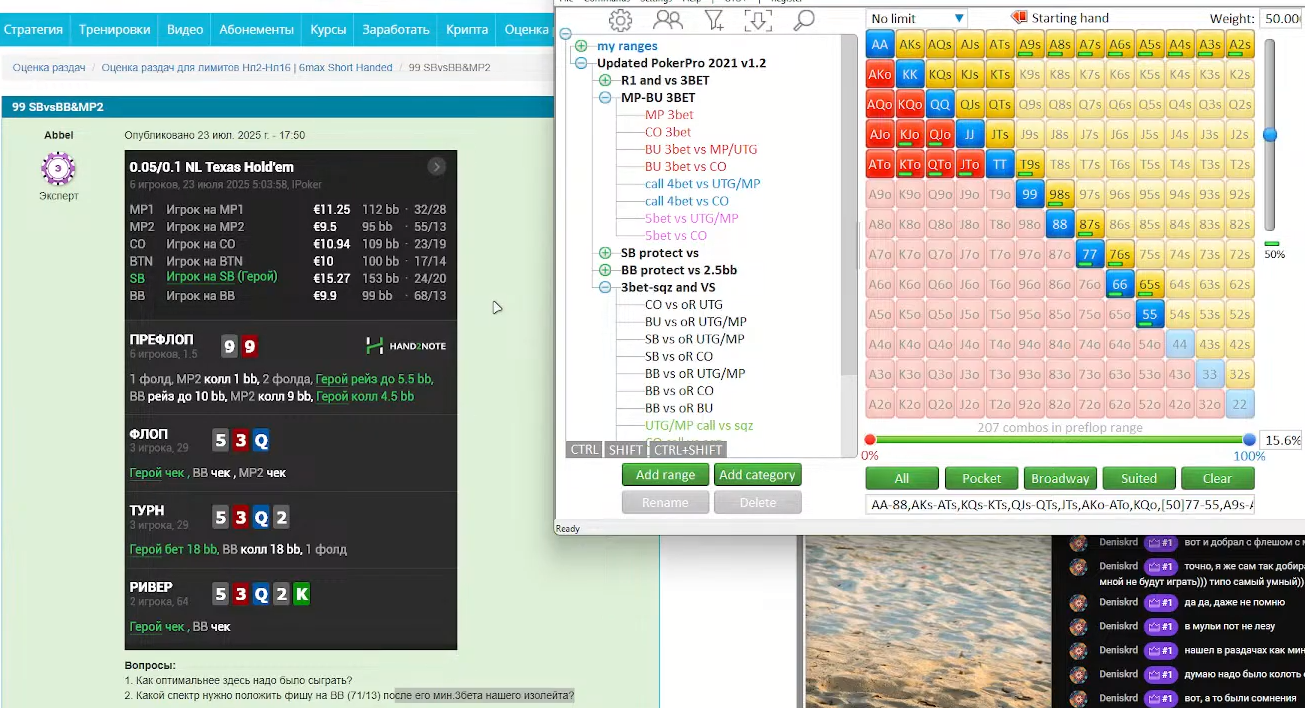The image size is (1305, 708).
Task: Click the Abbel expert avatar badge
Action: point(59,168)
